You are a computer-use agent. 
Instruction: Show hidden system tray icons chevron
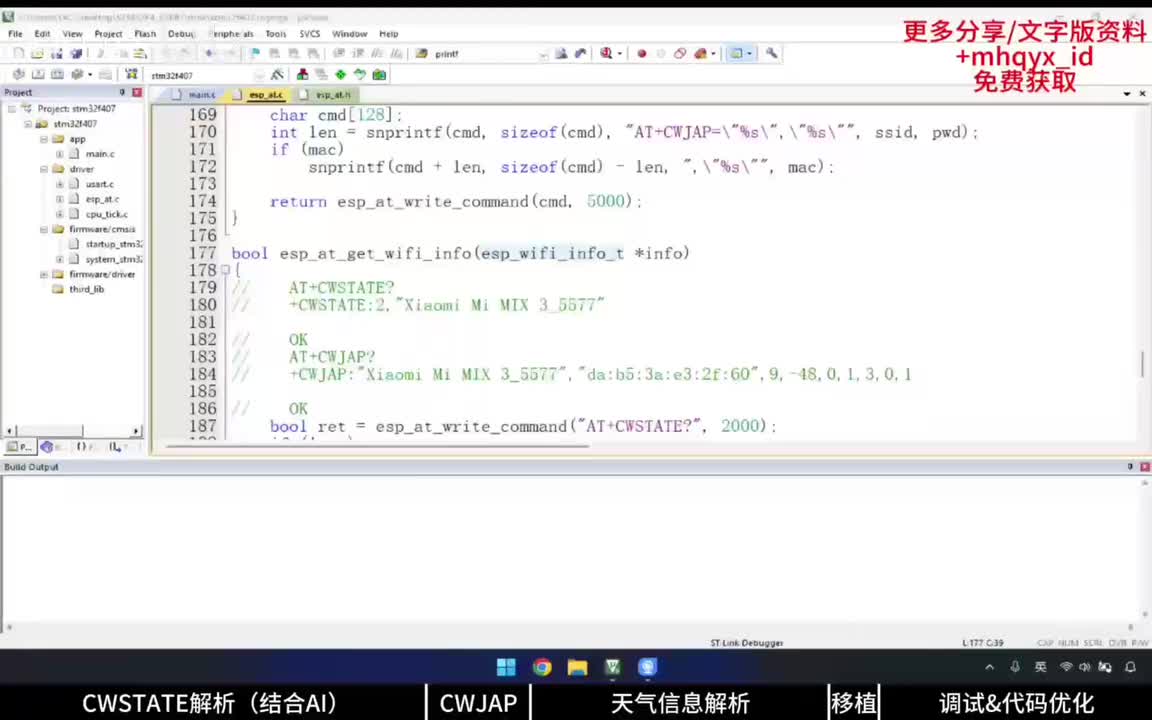(x=990, y=667)
